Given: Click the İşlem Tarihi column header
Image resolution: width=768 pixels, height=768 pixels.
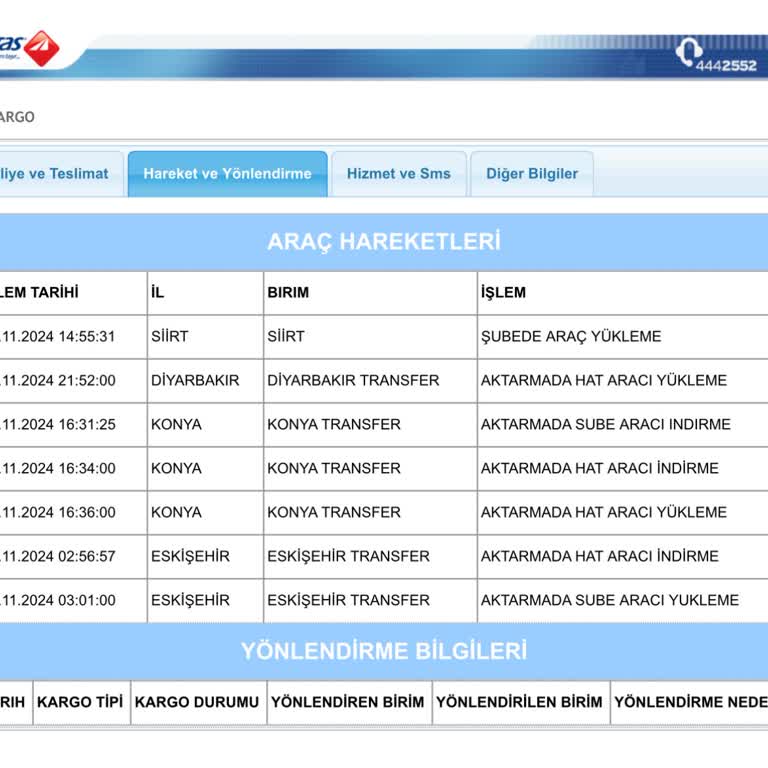Looking at the screenshot, I should 73,293.
